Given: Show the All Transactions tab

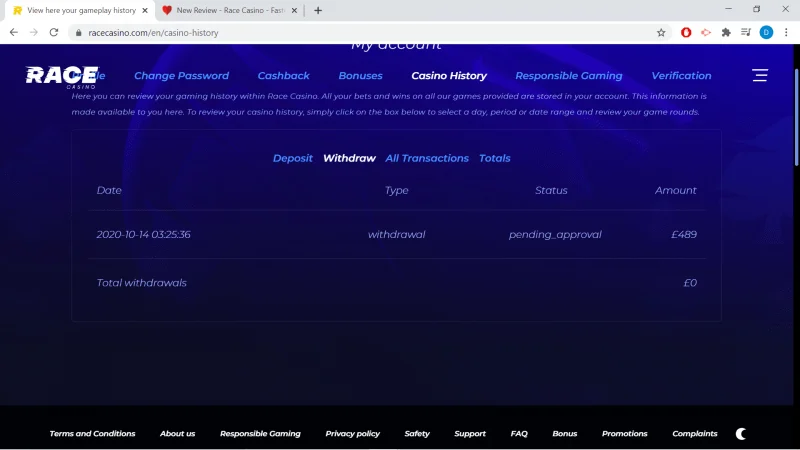Looking at the screenshot, I should tap(427, 158).
